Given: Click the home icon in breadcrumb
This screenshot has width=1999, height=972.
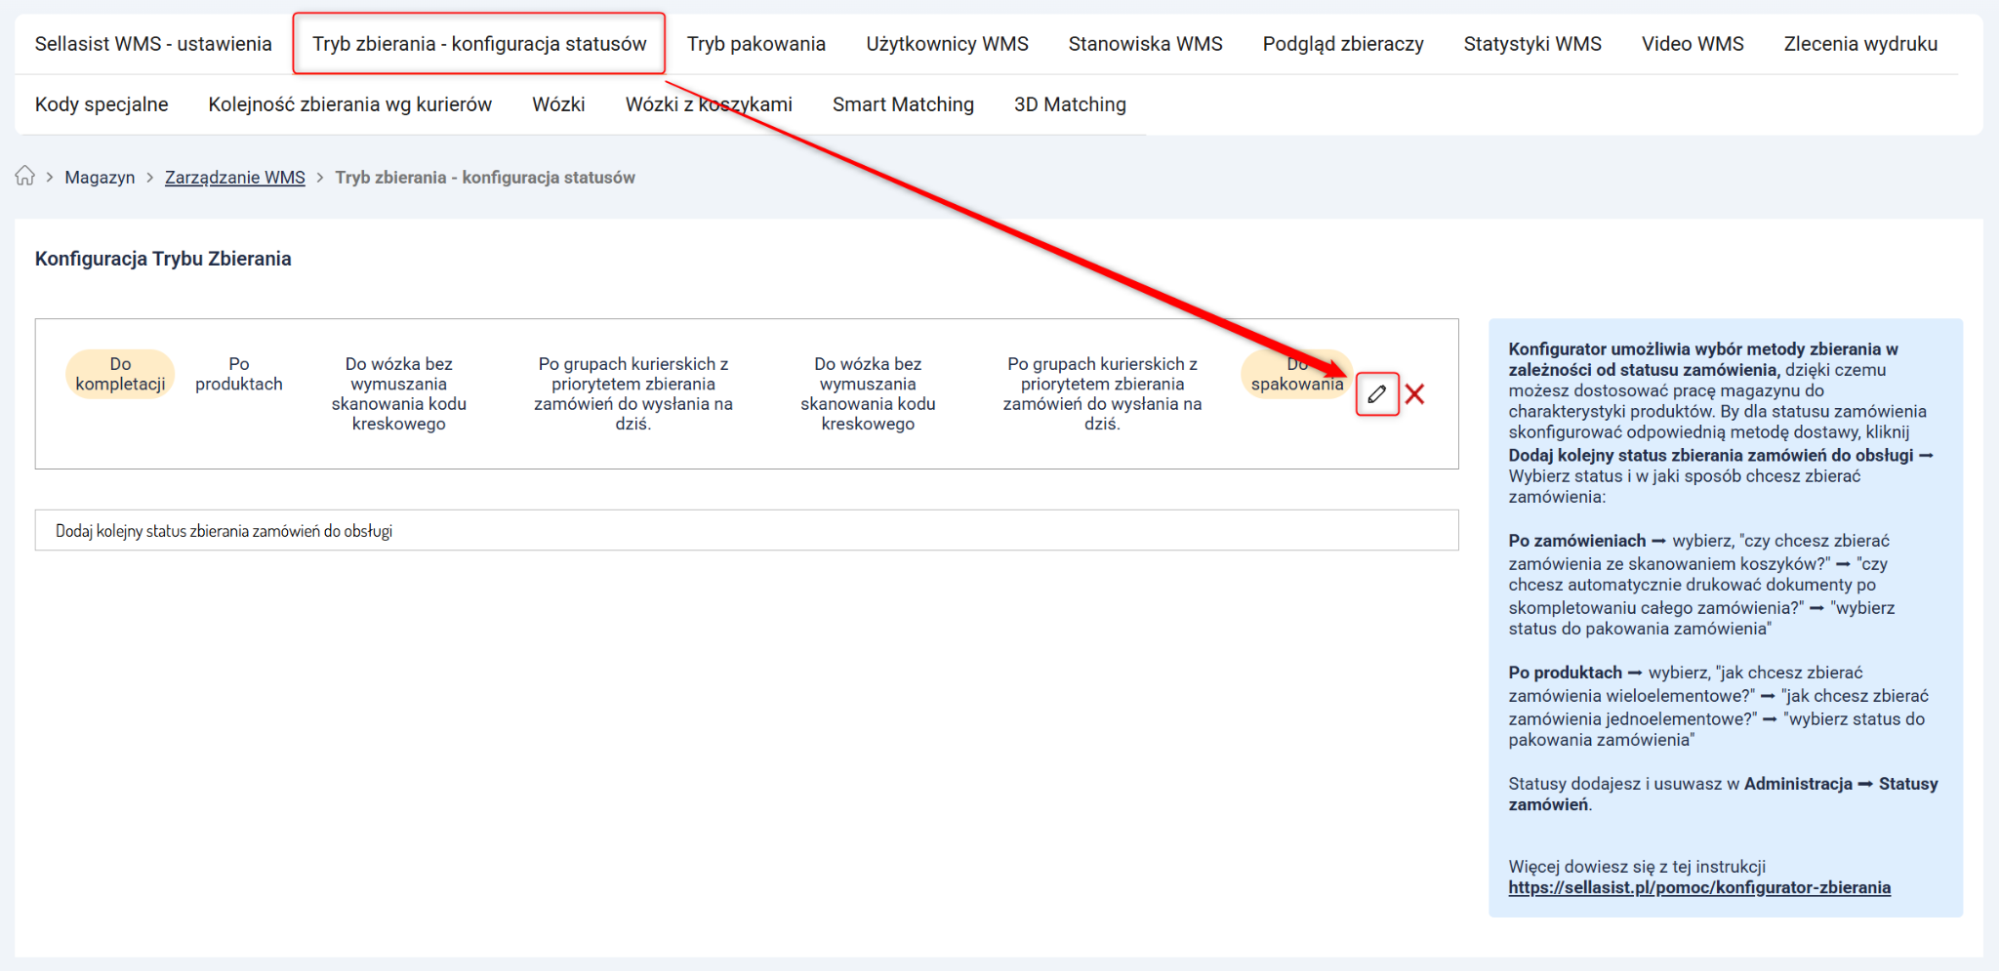Looking at the screenshot, I should click(25, 177).
